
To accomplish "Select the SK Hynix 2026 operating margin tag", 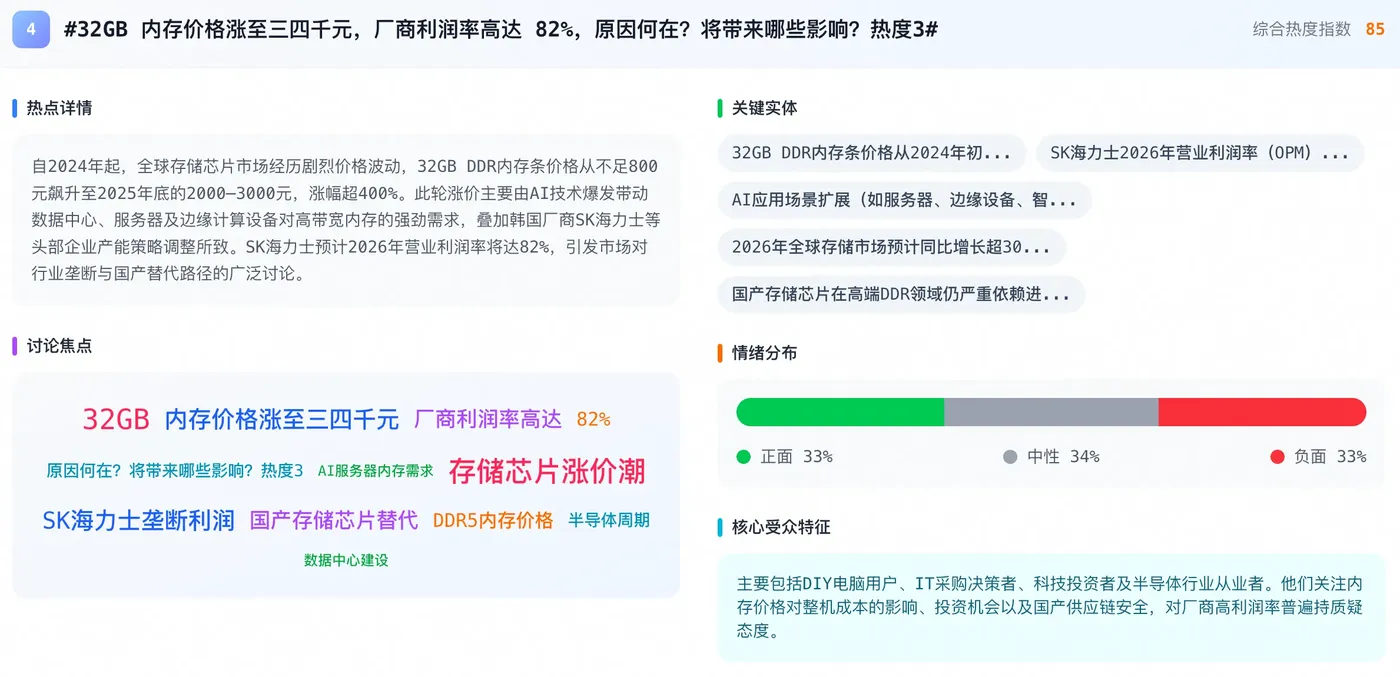I will (1199, 153).
